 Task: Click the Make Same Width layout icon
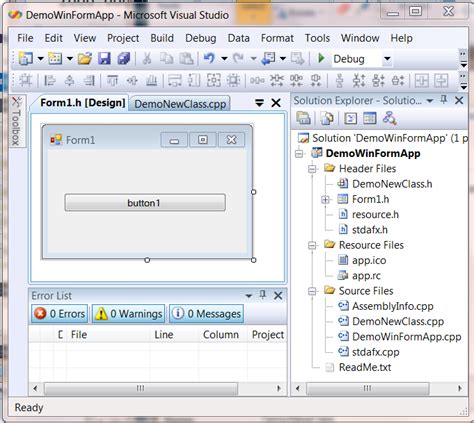[x=175, y=80]
